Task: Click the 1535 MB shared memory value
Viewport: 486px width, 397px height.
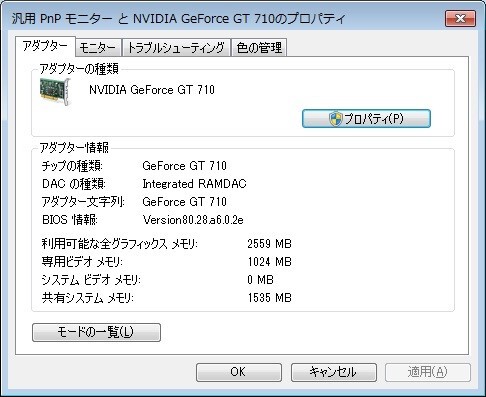Action: pyautogui.click(x=269, y=298)
